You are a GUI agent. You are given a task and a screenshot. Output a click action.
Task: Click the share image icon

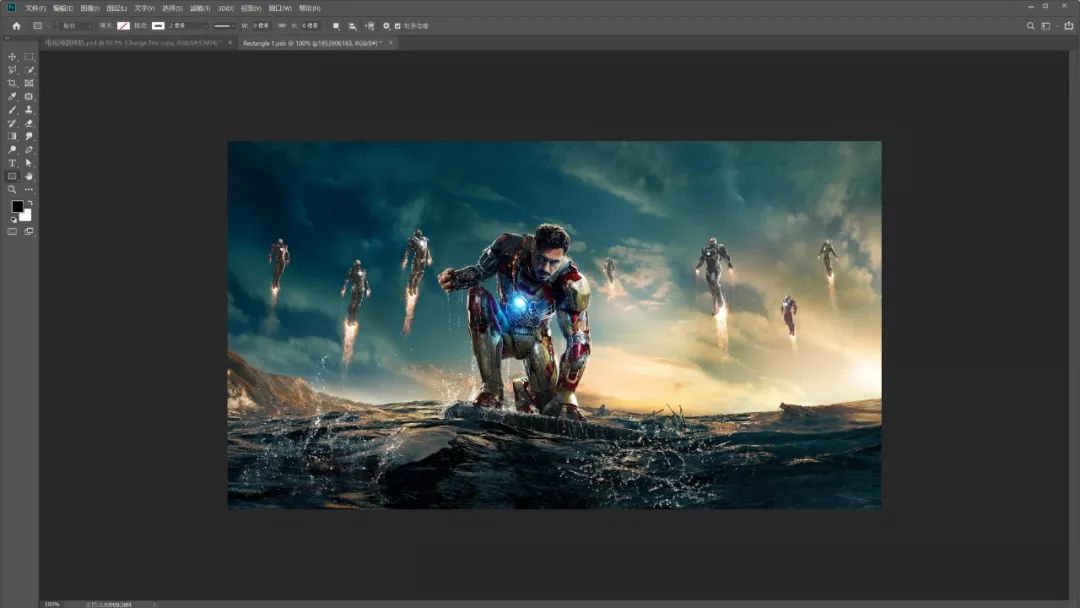[1069, 26]
